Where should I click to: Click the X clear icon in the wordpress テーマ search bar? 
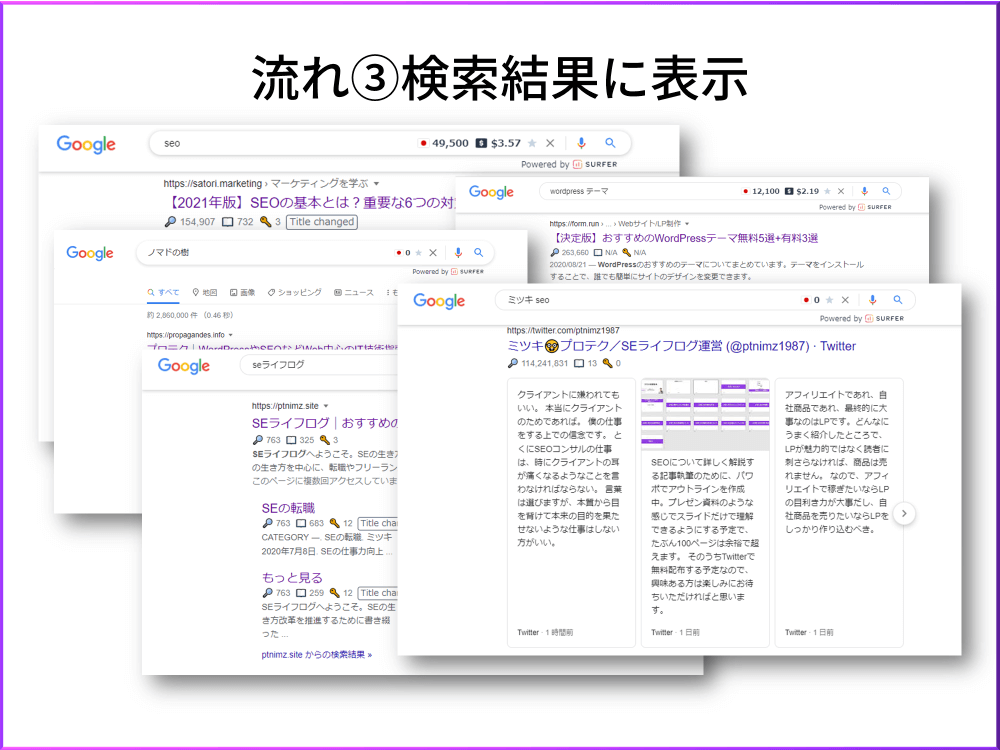tap(841, 191)
